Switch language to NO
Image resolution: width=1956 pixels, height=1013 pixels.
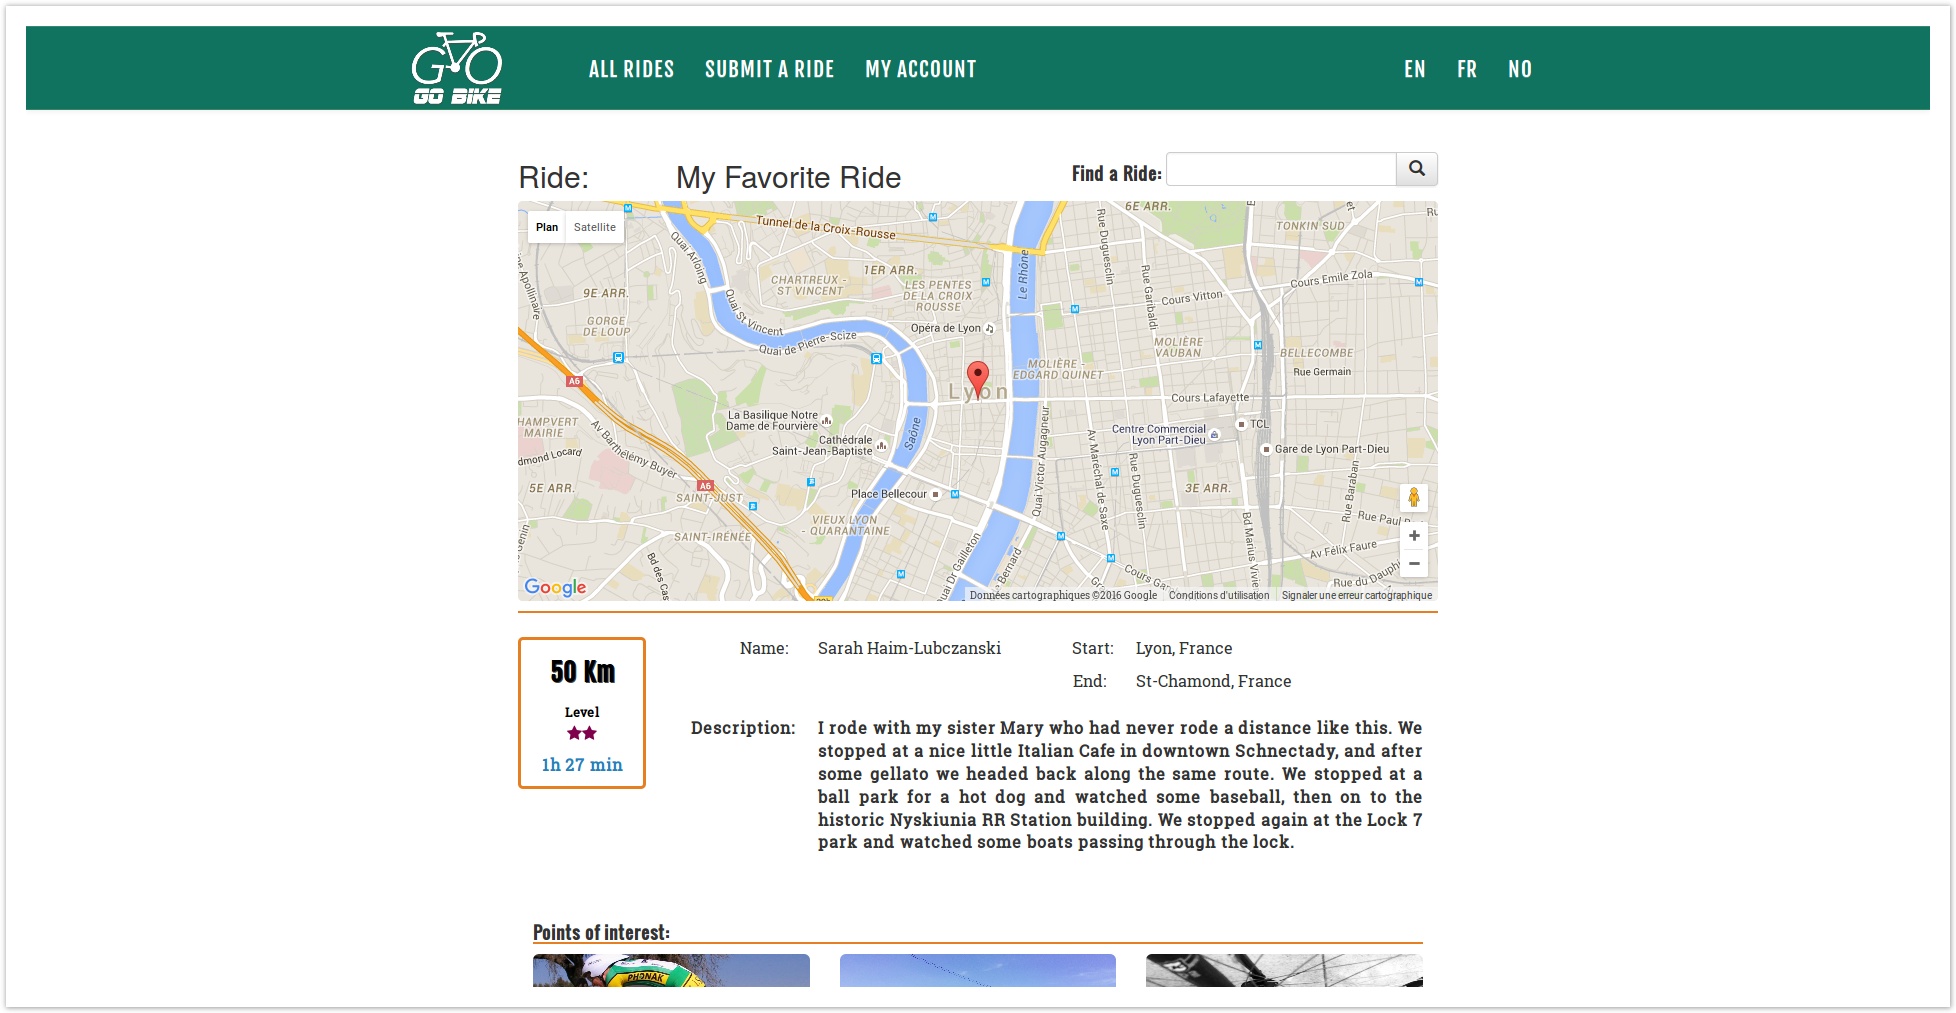click(x=1519, y=69)
